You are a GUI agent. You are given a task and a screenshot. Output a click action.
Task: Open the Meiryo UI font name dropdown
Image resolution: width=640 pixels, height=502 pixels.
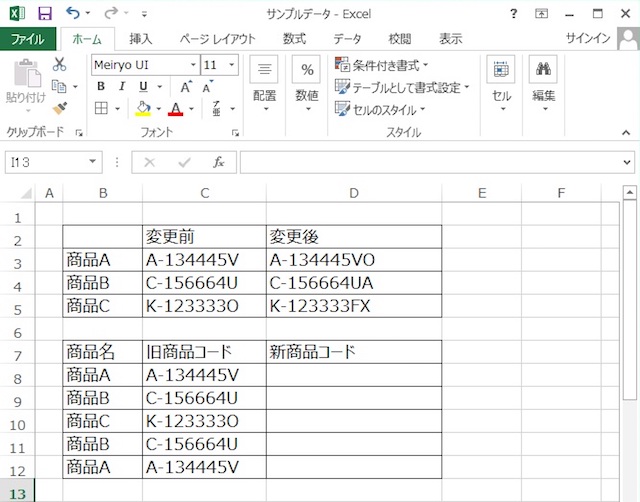click(x=193, y=64)
